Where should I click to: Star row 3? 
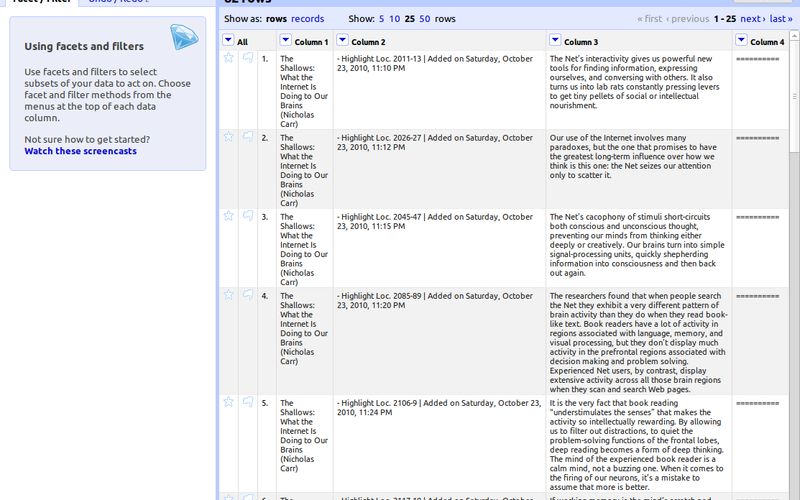[229, 216]
